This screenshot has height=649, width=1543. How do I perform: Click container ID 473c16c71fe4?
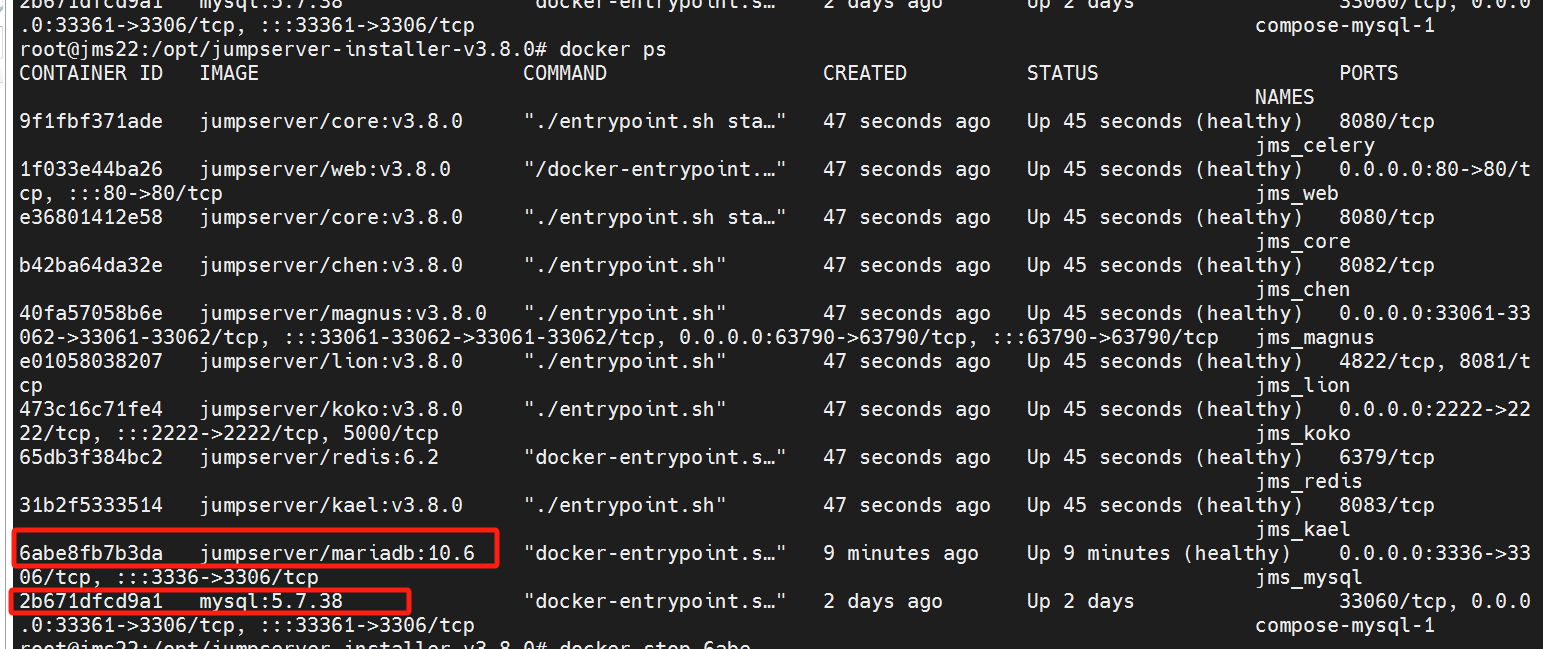coord(90,409)
